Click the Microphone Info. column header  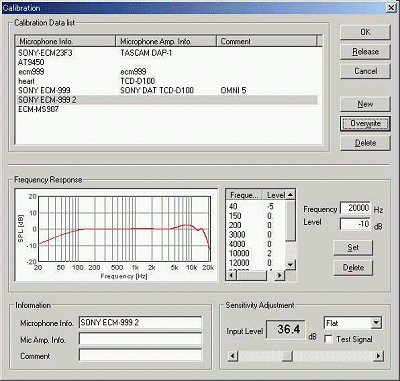pos(65,41)
